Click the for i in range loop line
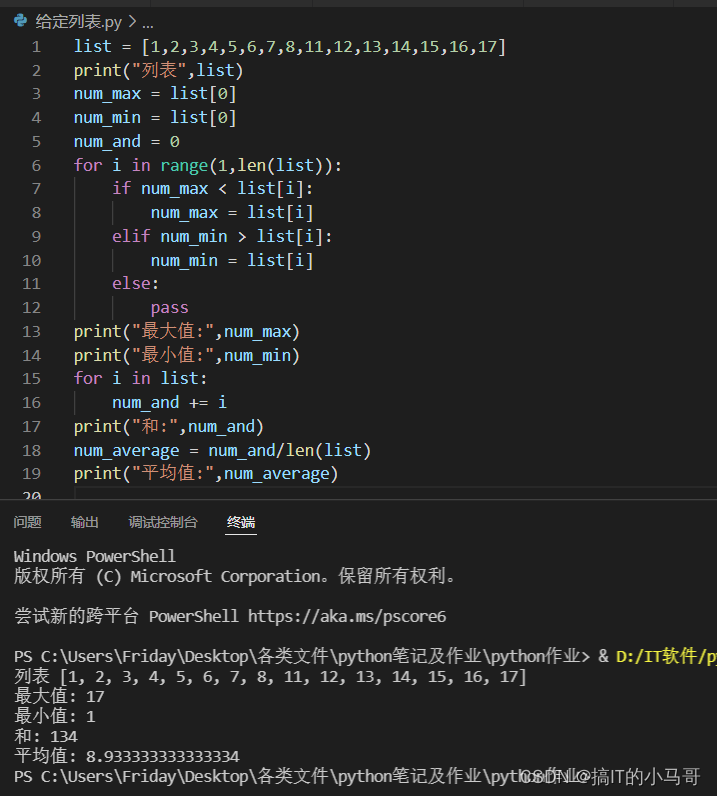Viewport: 717px width, 796px height. [x=208, y=165]
